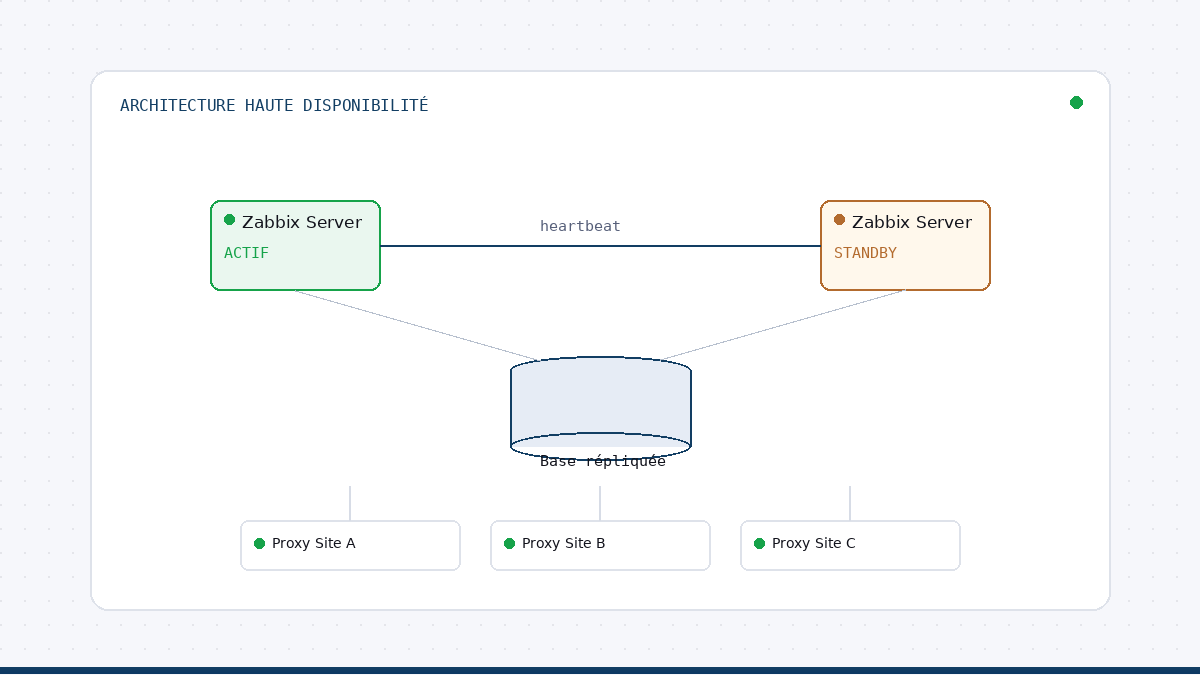Click the green dot on the active Zabbix Server

229,219
